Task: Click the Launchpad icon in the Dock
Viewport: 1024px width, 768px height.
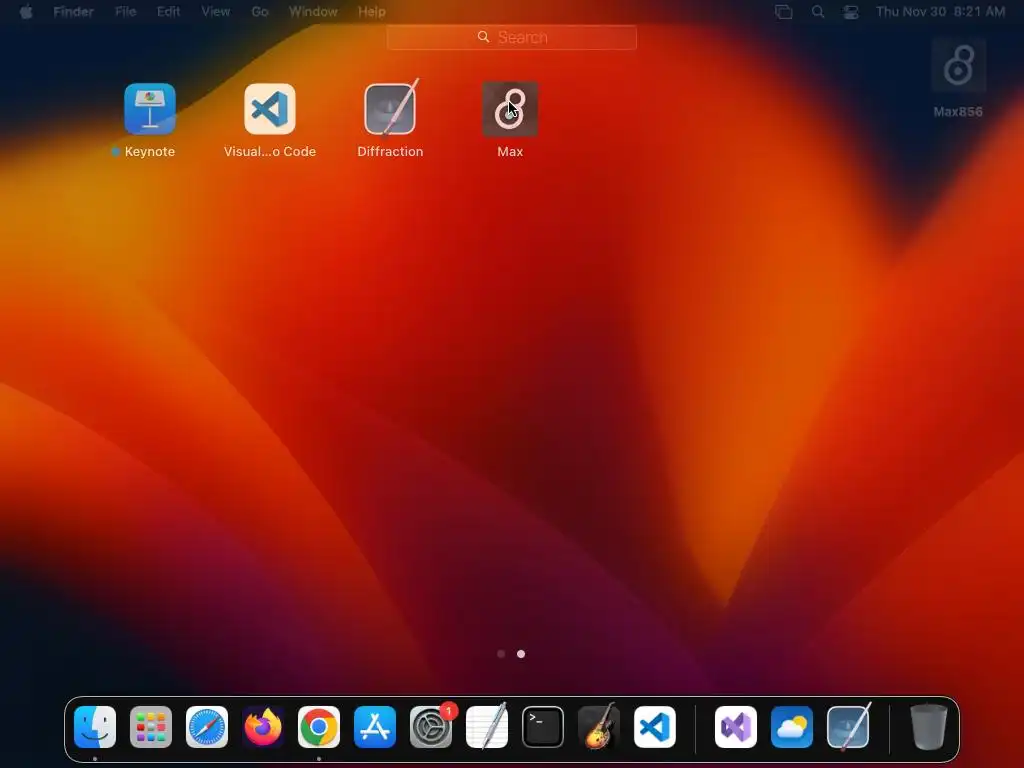Action: [x=151, y=727]
